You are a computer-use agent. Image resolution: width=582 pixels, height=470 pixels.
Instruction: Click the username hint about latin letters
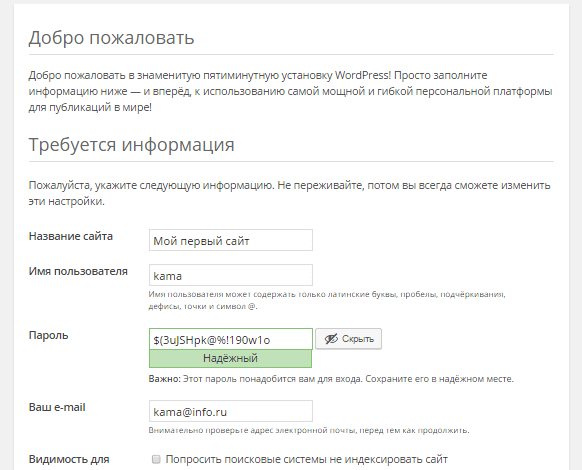coord(327,300)
